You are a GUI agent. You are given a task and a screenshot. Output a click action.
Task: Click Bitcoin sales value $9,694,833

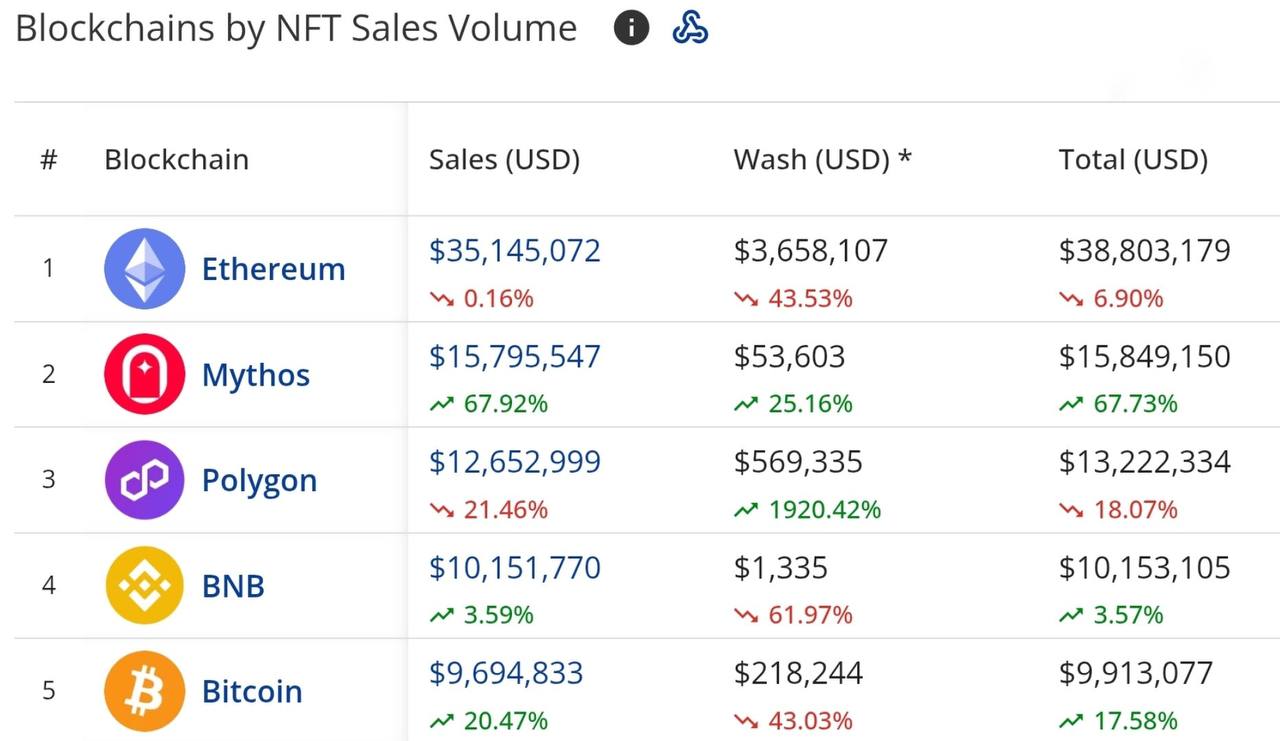[506, 674]
